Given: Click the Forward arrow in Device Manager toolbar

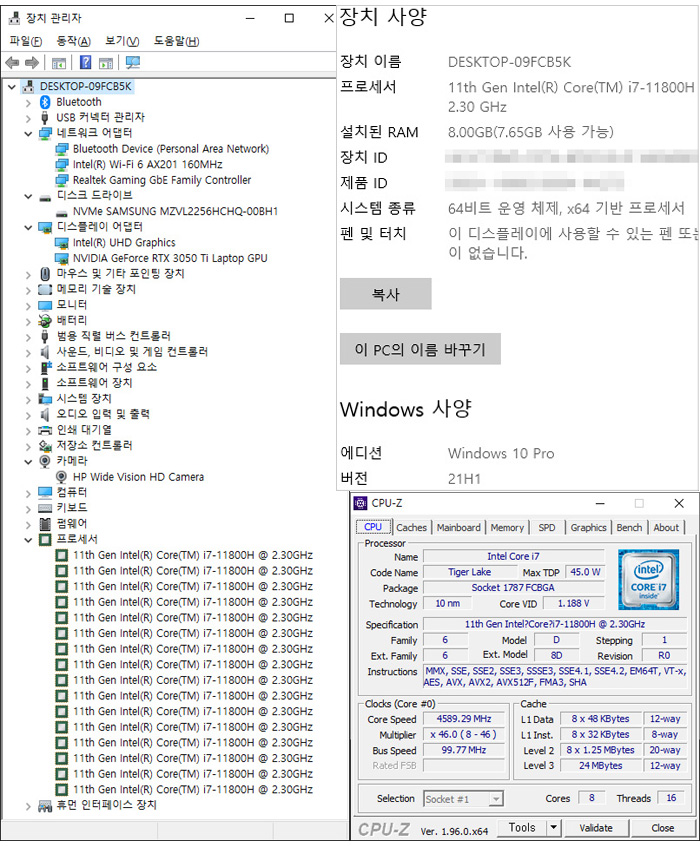Looking at the screenshot, I should click(x=32, y=63).
